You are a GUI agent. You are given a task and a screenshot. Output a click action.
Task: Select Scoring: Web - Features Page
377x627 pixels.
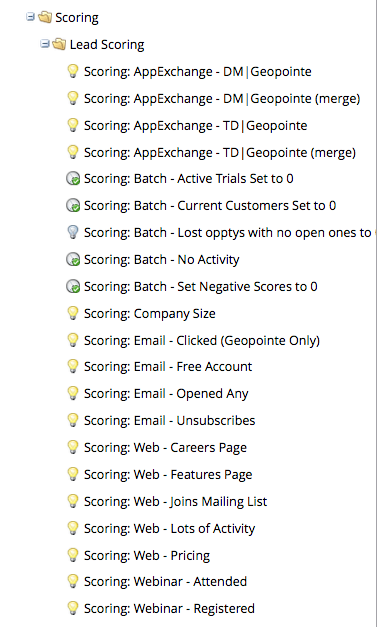(x=168, y=475)
